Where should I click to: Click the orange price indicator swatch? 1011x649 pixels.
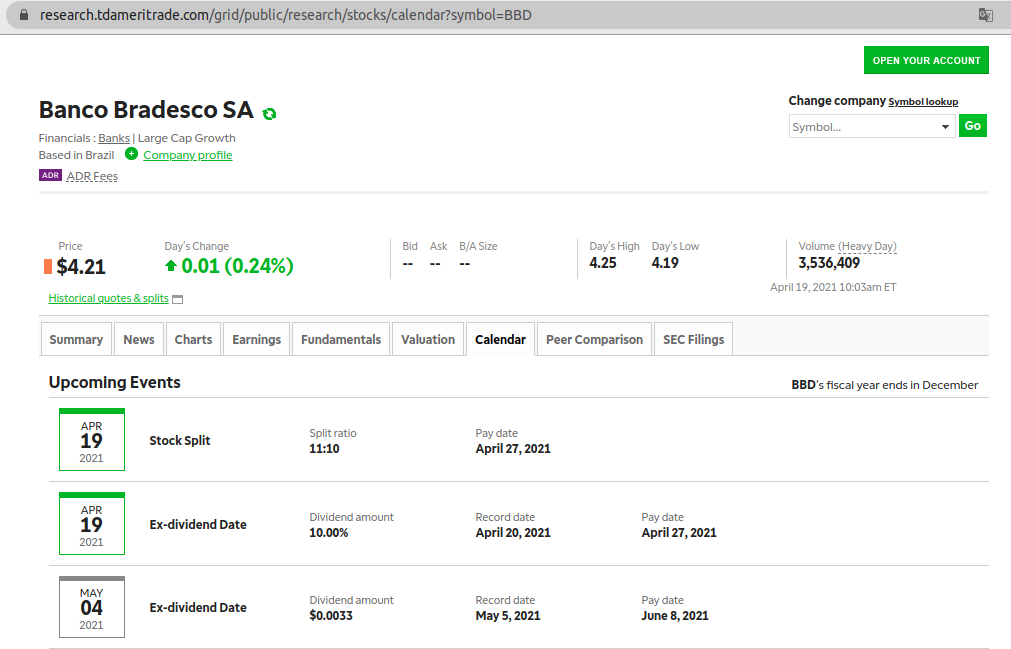(47, 266)
